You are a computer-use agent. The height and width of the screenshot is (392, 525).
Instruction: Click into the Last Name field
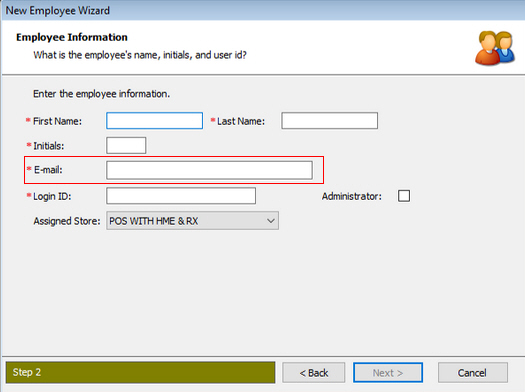coord(329,121)
